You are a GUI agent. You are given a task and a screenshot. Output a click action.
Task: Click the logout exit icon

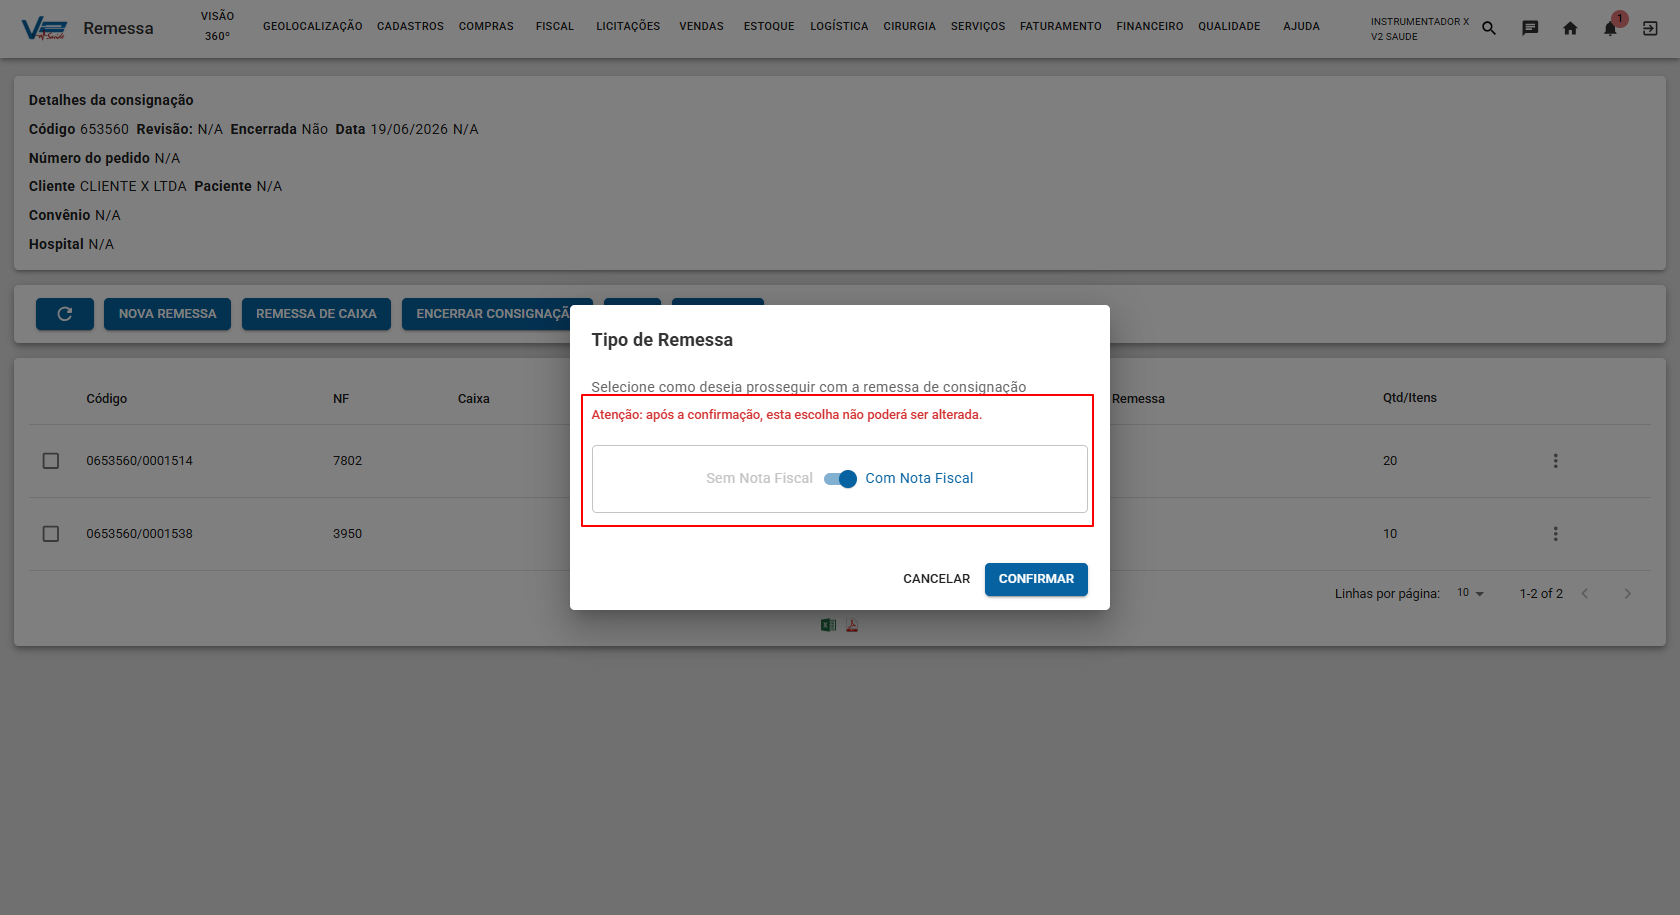tap(1650, 28)
